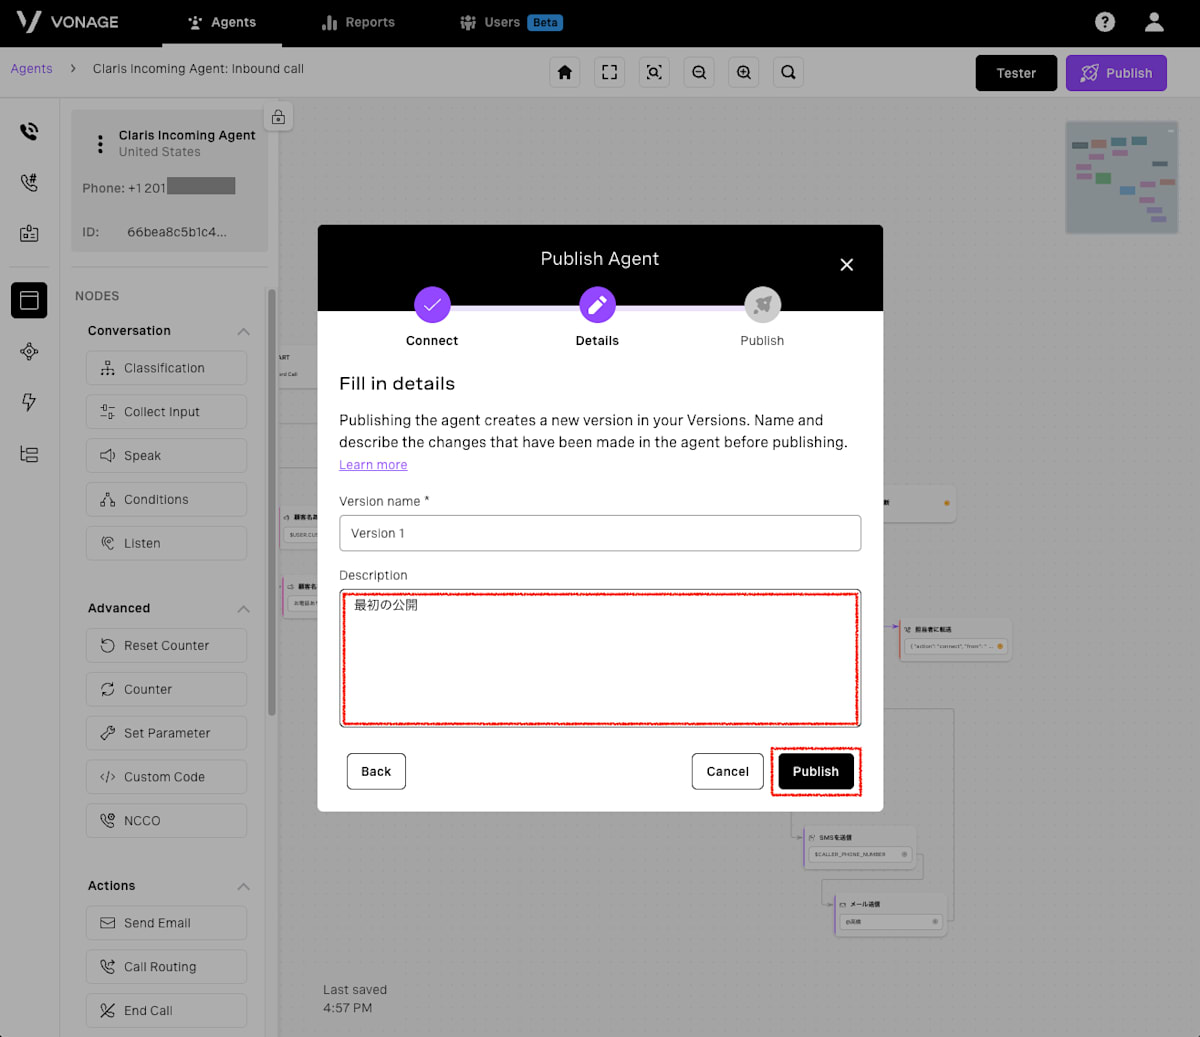Select the Classification node
Viewport: 1200px width, 1037px height.
tap(166, 368)
